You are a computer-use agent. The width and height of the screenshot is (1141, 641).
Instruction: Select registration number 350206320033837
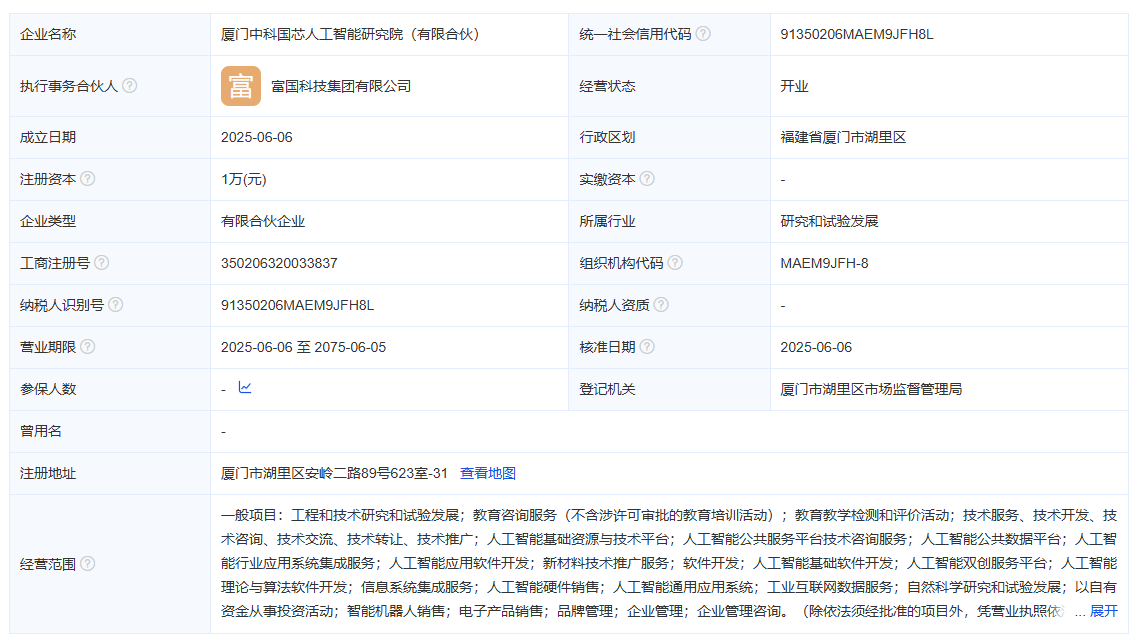coord(279,263)
